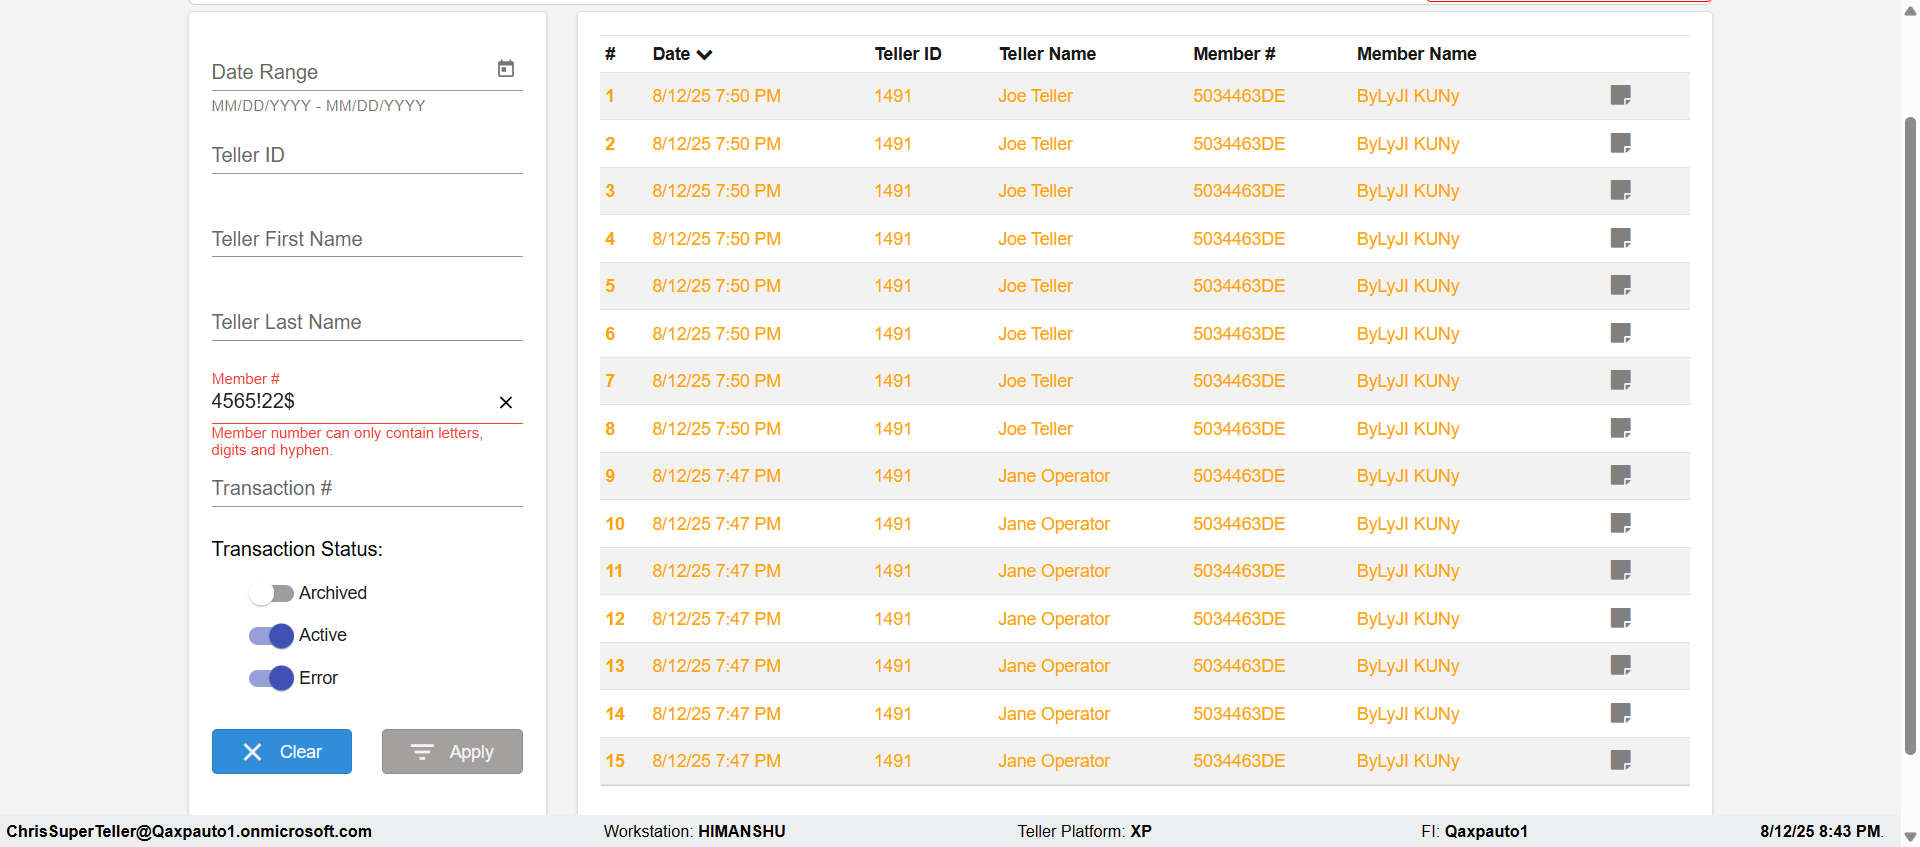
Task: Enable the Archived status toggle
Action: tap(271, 593)
